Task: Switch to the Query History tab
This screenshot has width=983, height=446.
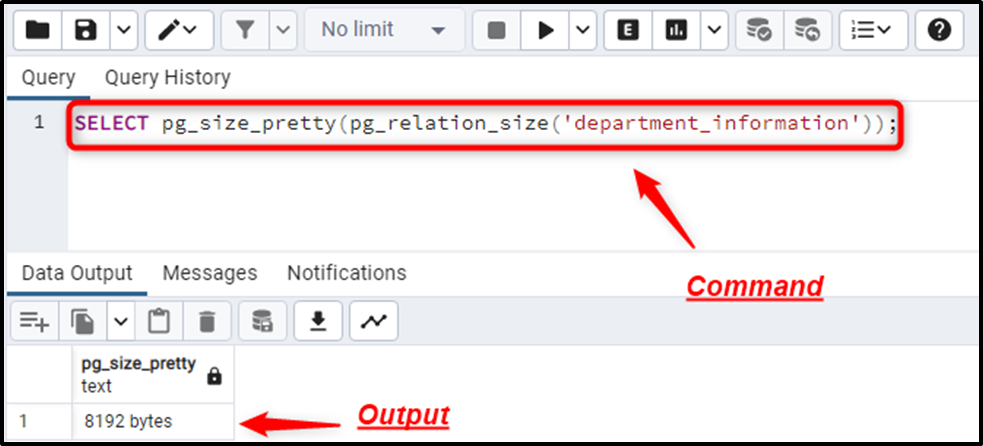Action: [167, 78]
